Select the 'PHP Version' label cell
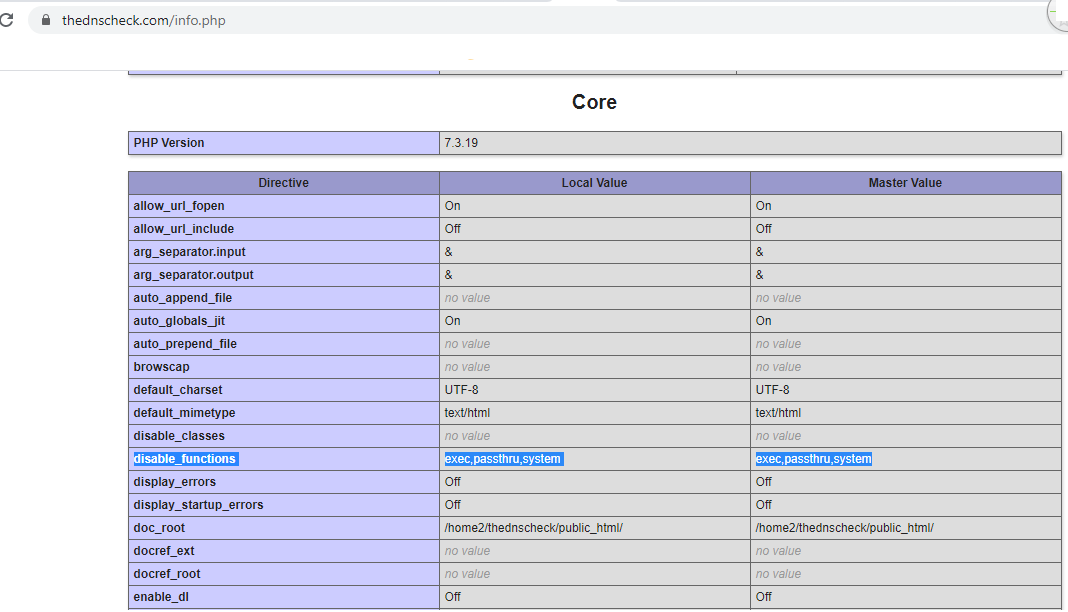 [x=284, y=143]
